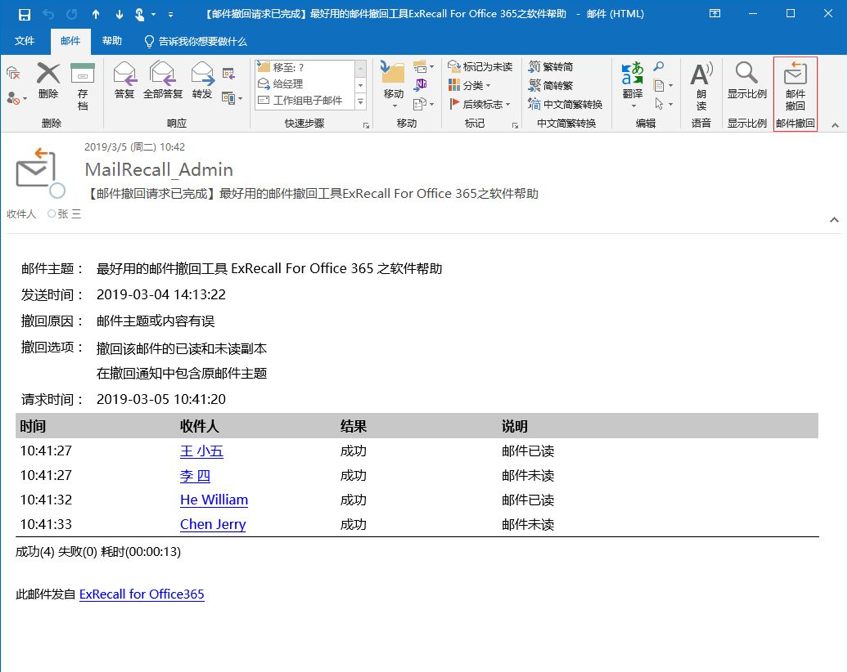This screenshot has height=672, width=847.
Task: Click the Junk/block sender icon
Action: pos(13,98)
